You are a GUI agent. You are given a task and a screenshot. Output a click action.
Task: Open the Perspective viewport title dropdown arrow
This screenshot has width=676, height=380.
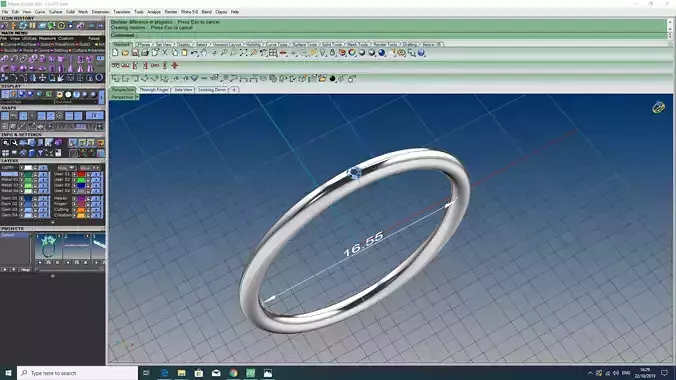click(x=137, y=97)
